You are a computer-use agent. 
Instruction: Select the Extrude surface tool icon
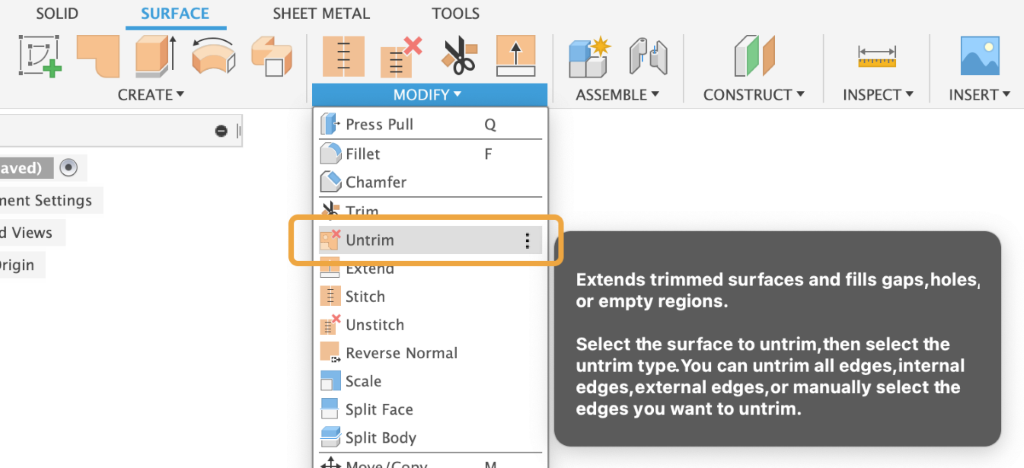pyautogui.click(x=155, y=56)
